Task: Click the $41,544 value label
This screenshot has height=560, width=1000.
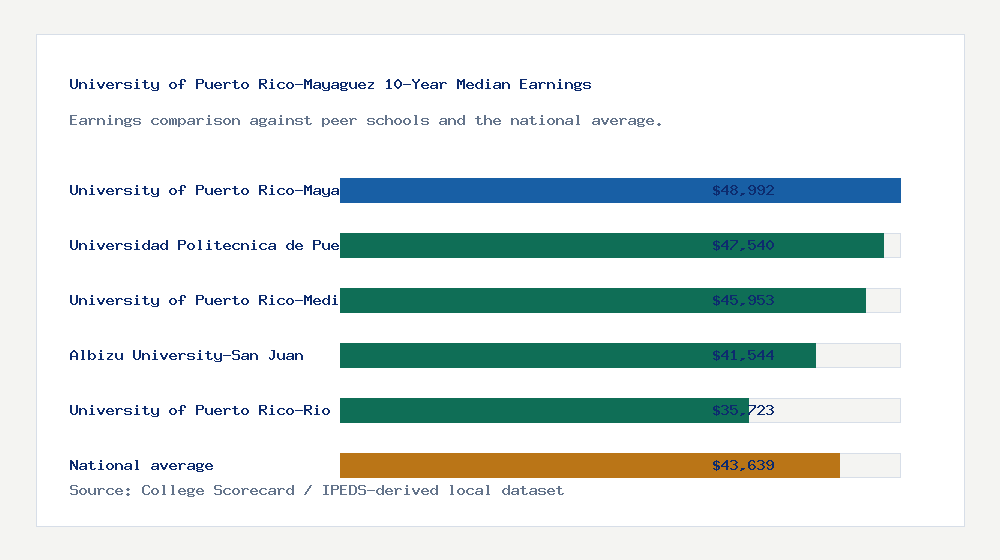Action: [x=743, y=355]
